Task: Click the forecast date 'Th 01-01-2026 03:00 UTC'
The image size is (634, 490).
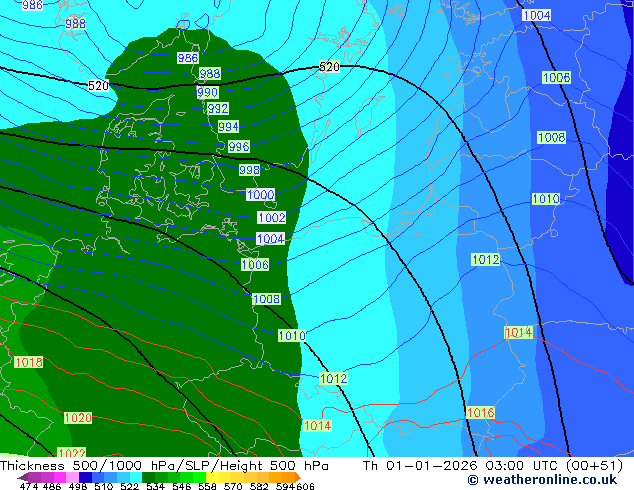Action: point(461,465)
